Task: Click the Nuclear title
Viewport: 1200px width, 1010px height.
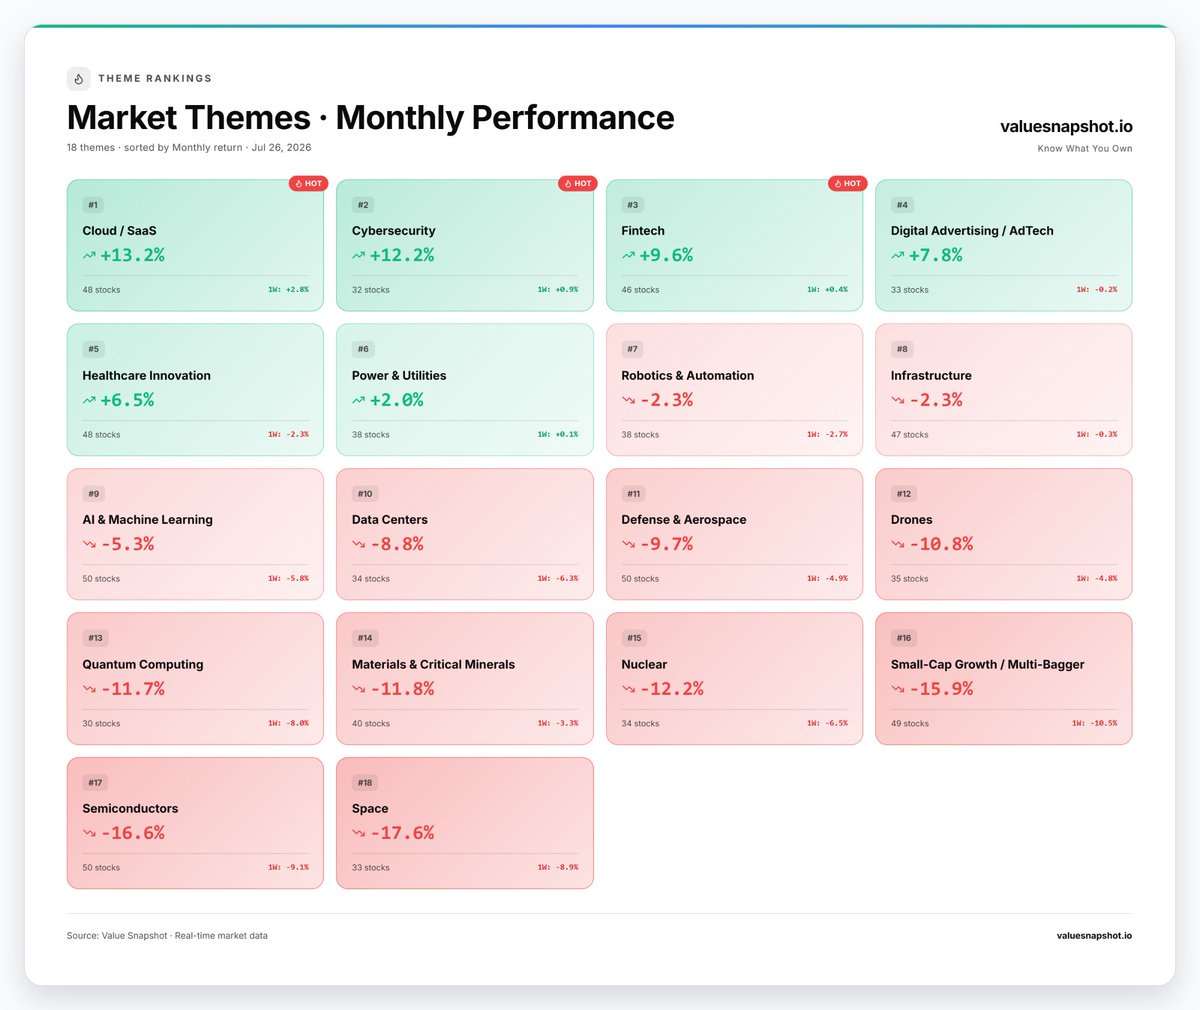Action: pyautogui.click(x=644, y=664)
